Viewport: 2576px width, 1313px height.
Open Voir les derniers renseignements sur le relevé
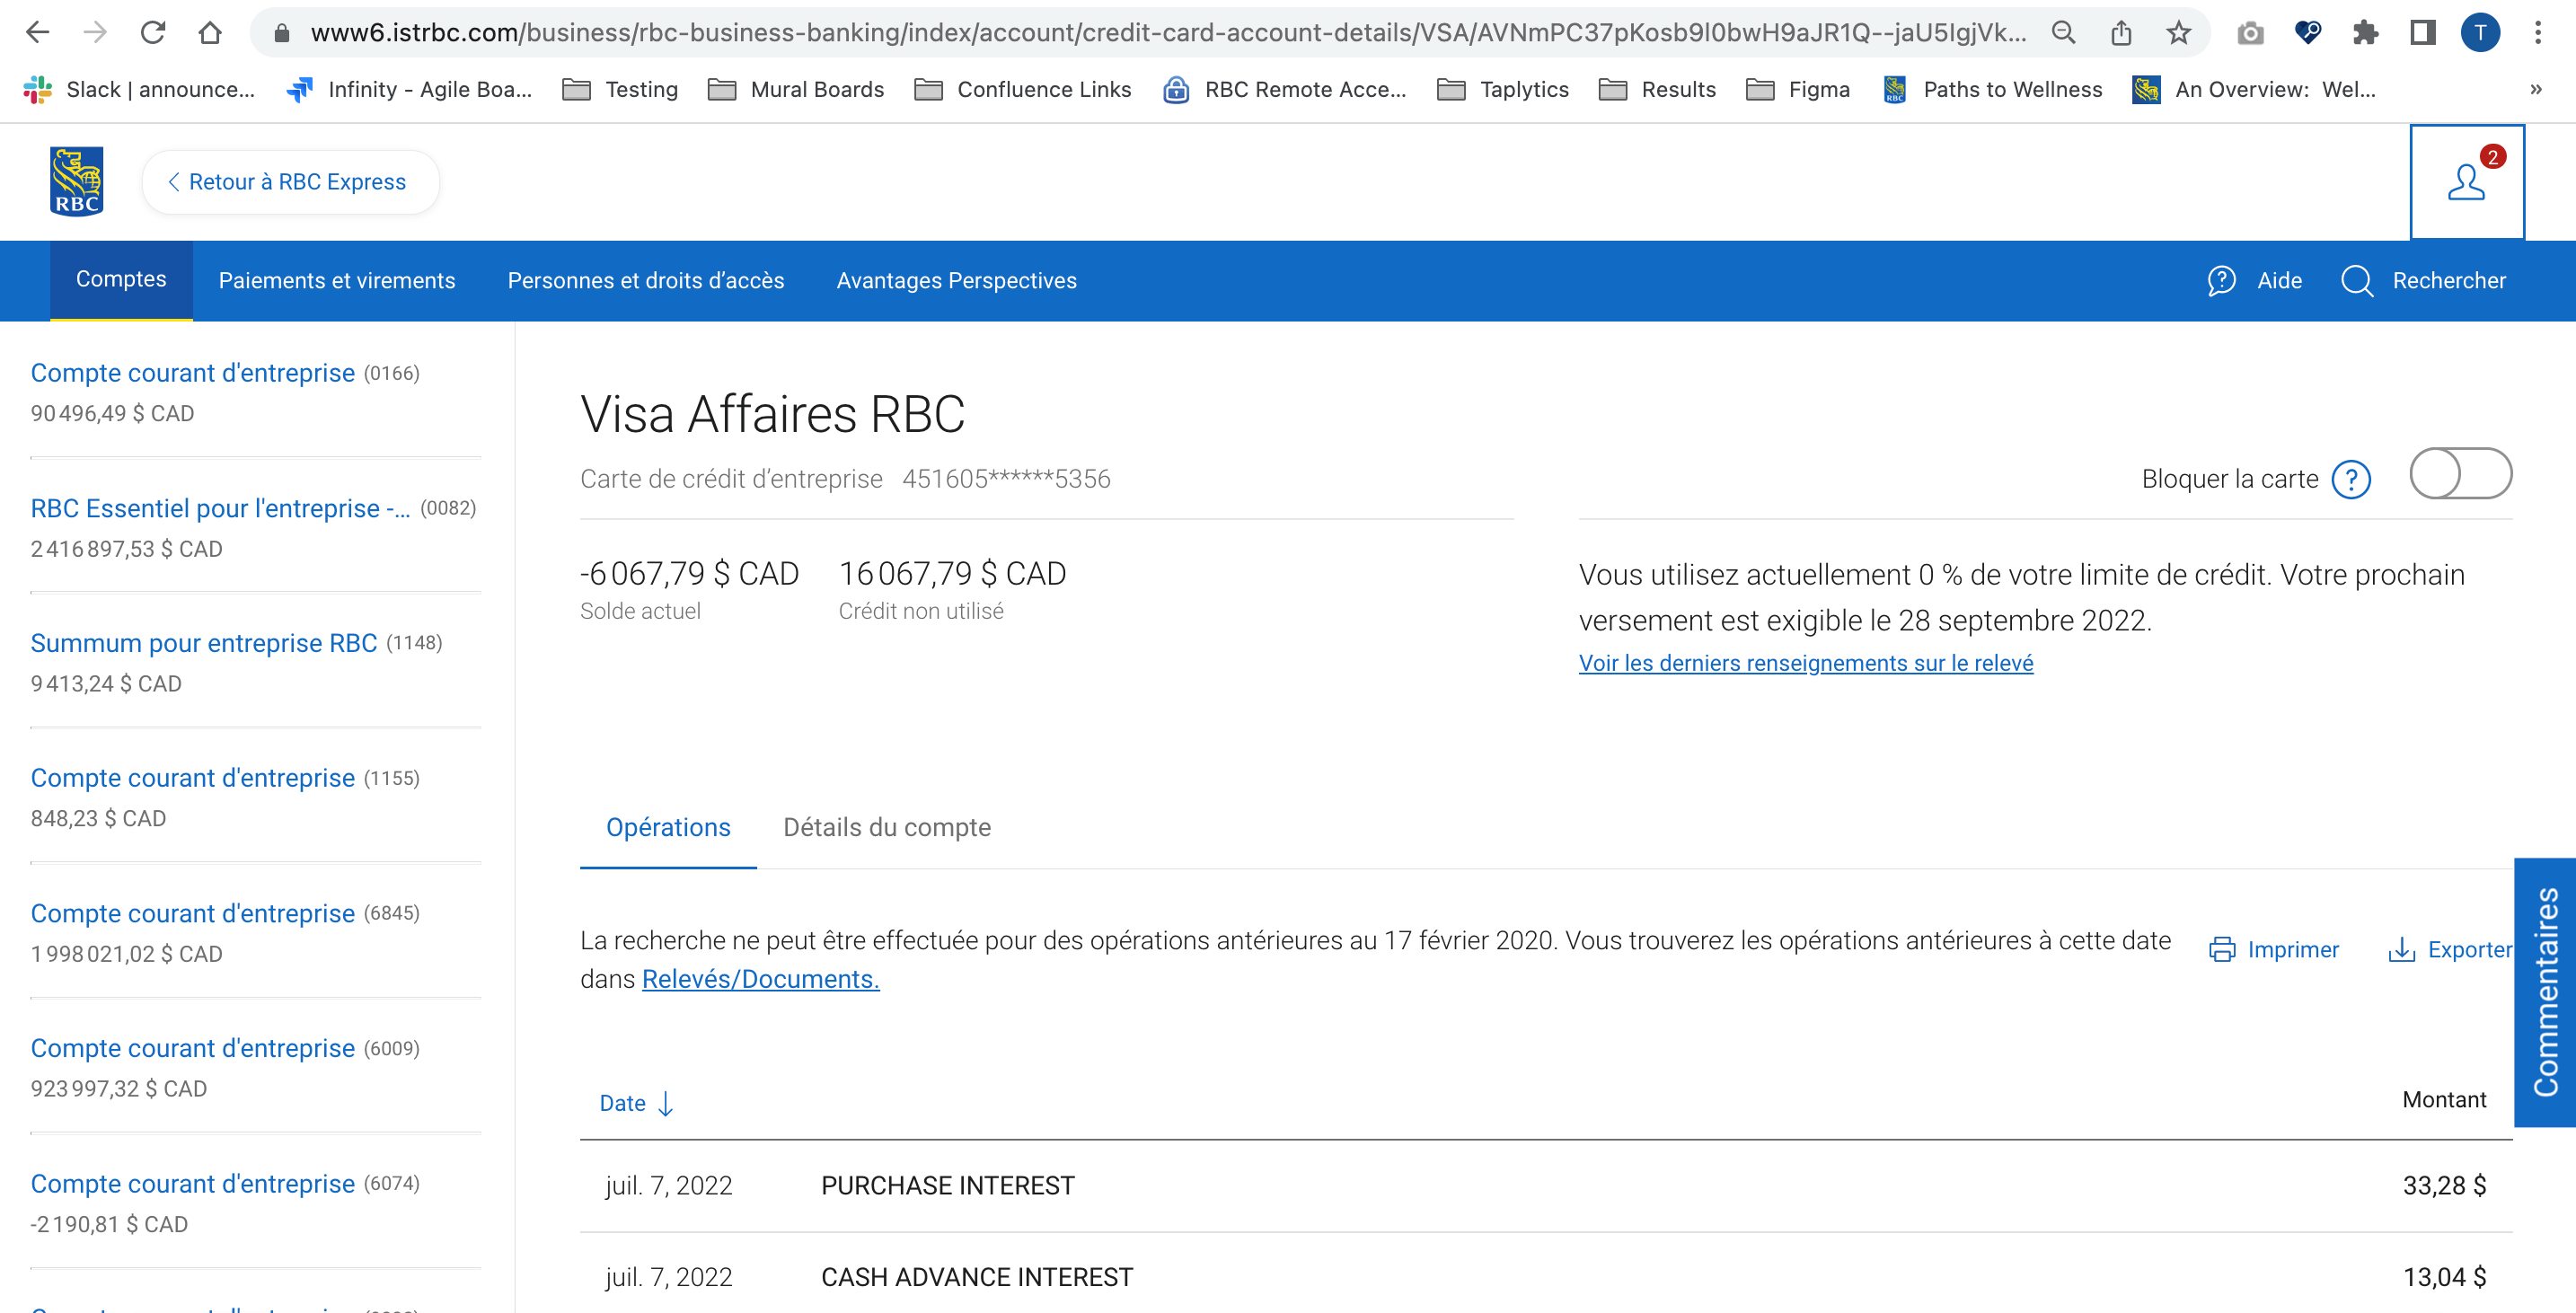coord(1805,663)
